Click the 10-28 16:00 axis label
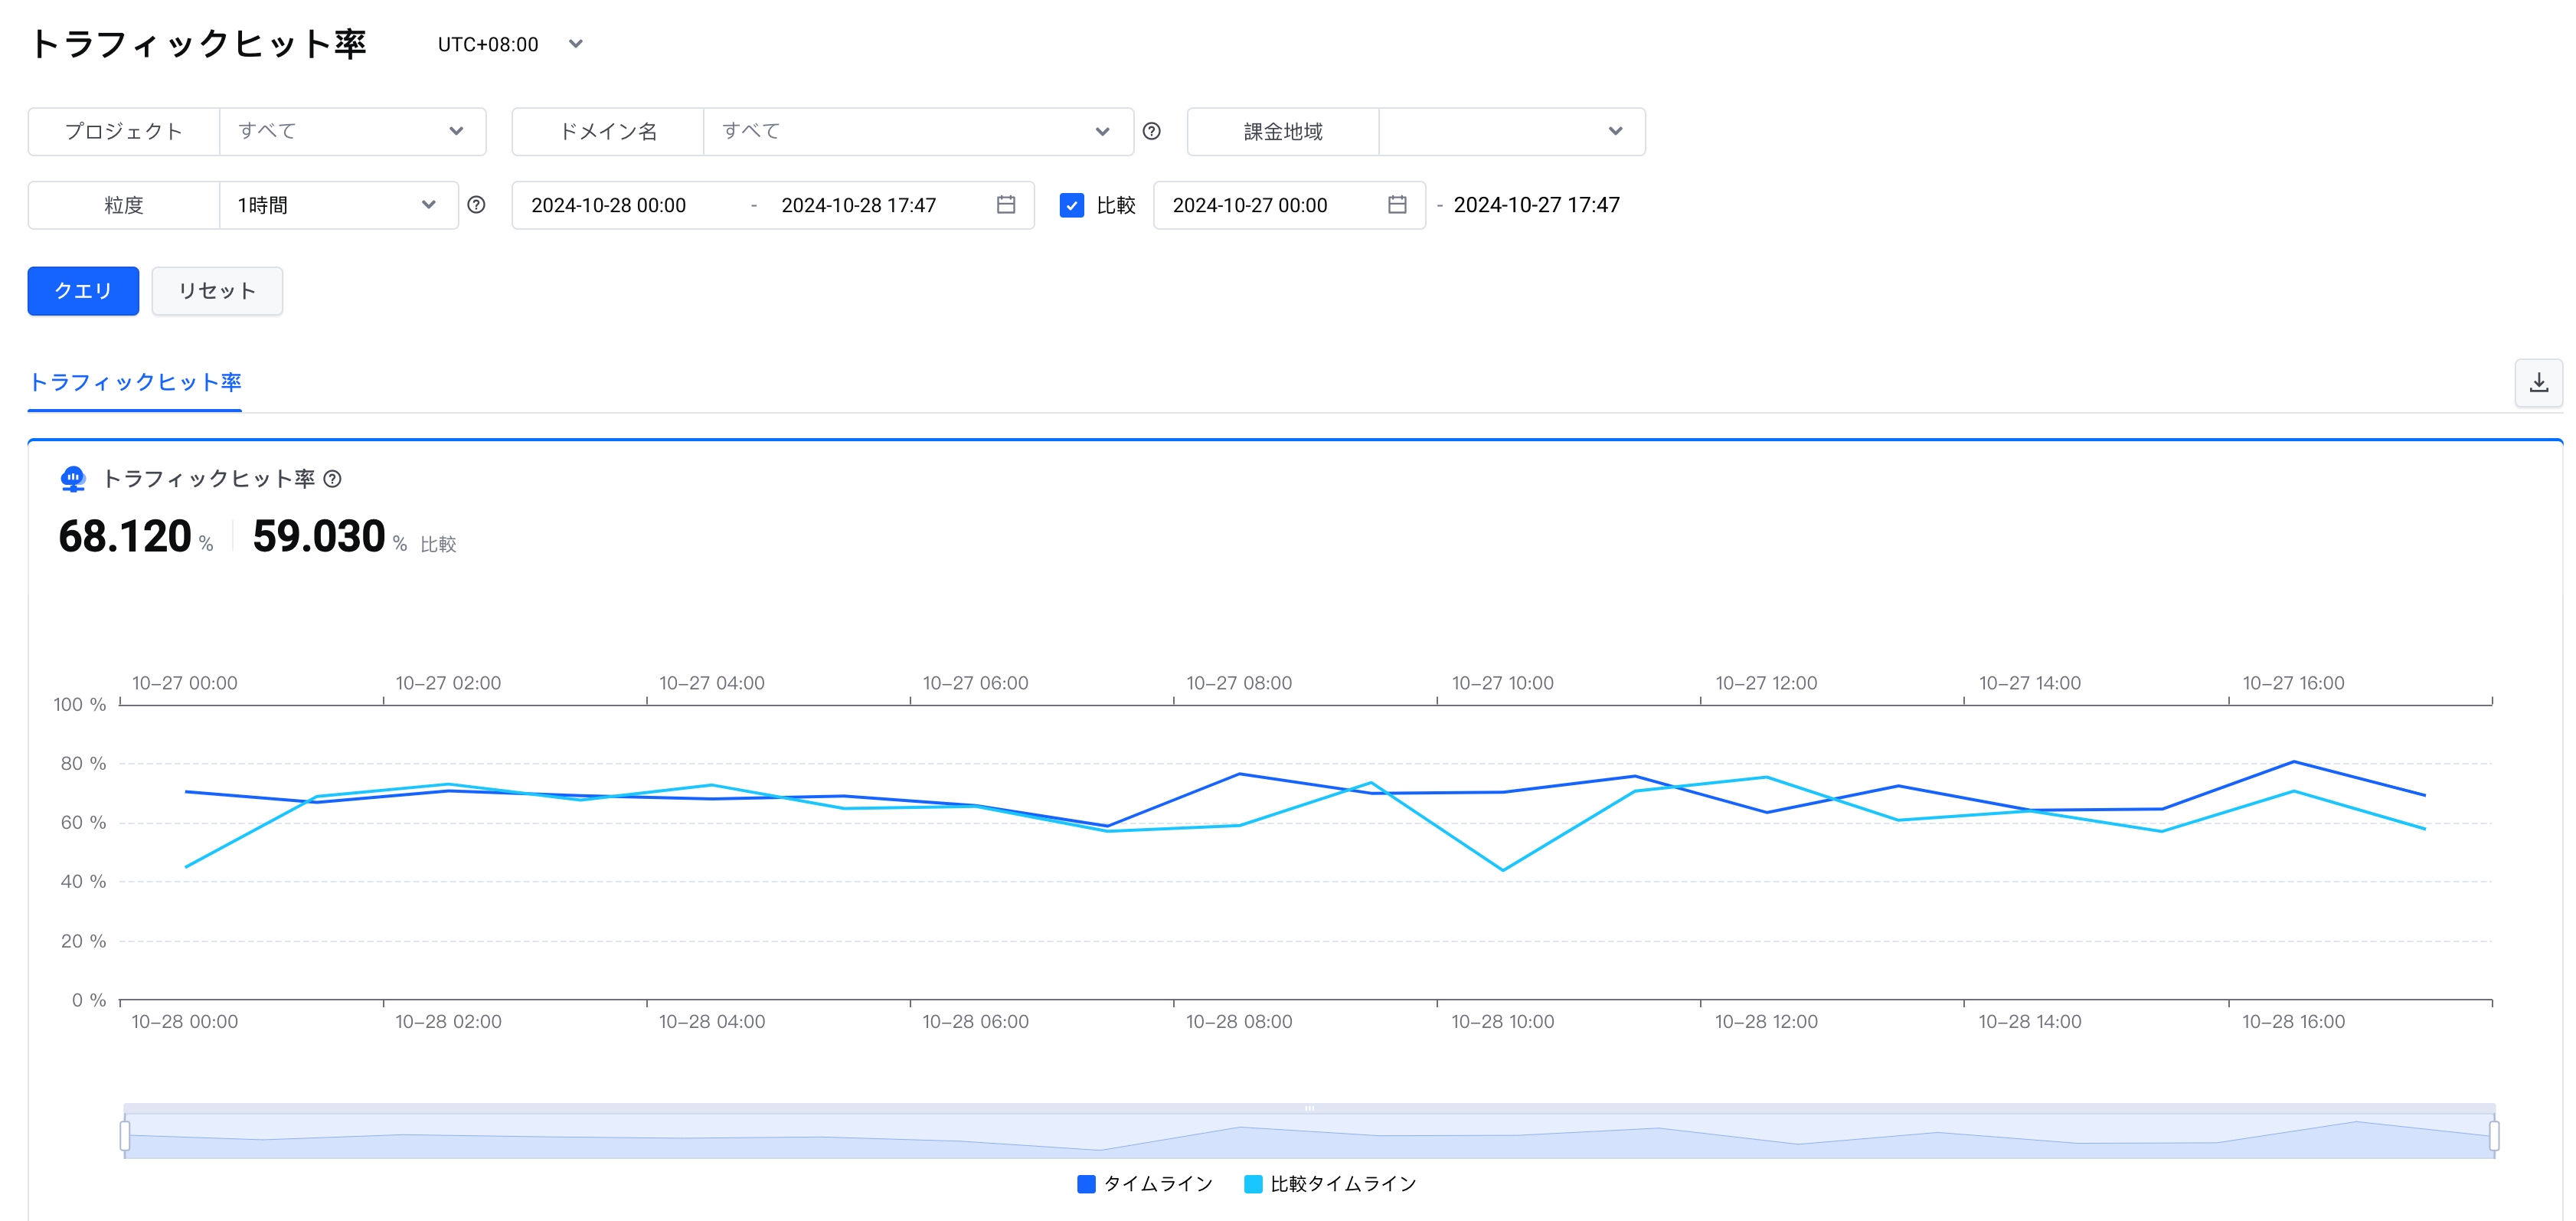The image size is (2576, 1221). coord(2293,1022)
